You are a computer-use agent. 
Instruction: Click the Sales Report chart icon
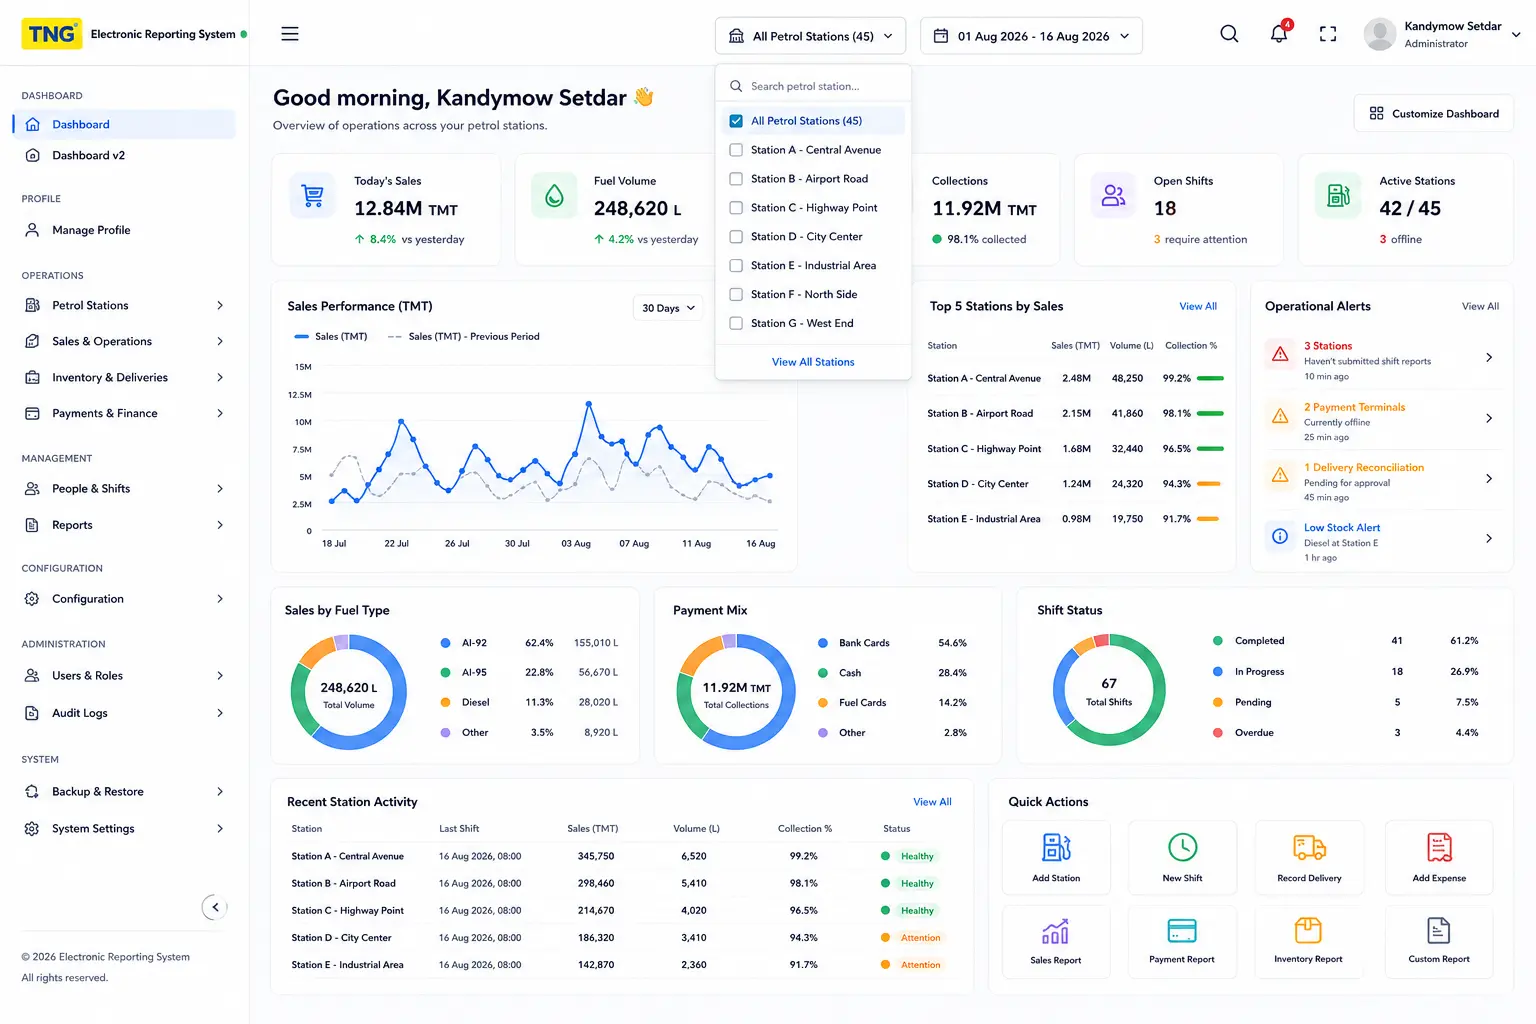click(1055, 931)
